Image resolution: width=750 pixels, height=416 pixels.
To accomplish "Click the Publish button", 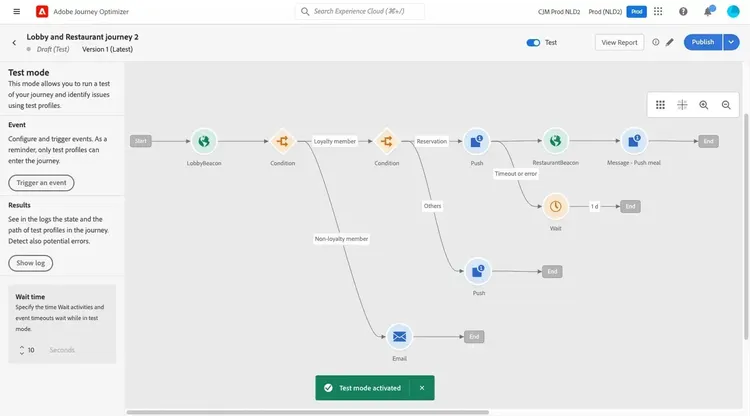I will (703, 42).
